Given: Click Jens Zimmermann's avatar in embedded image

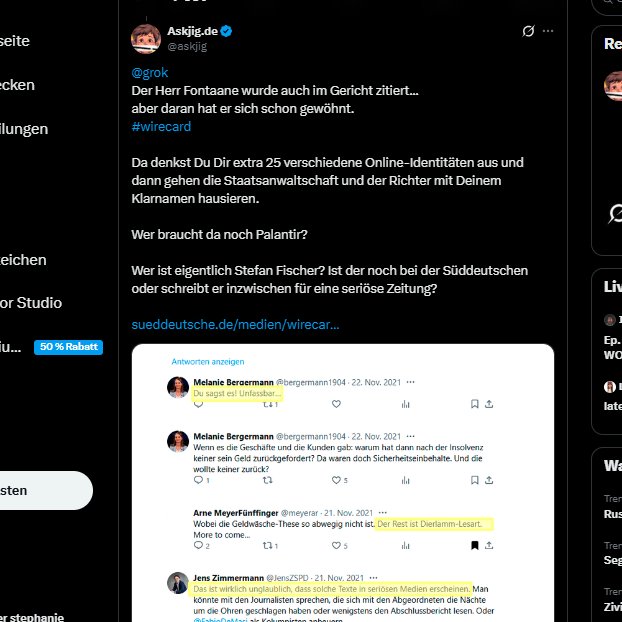Looking at the screenshot, I should [x=178, y=583].
